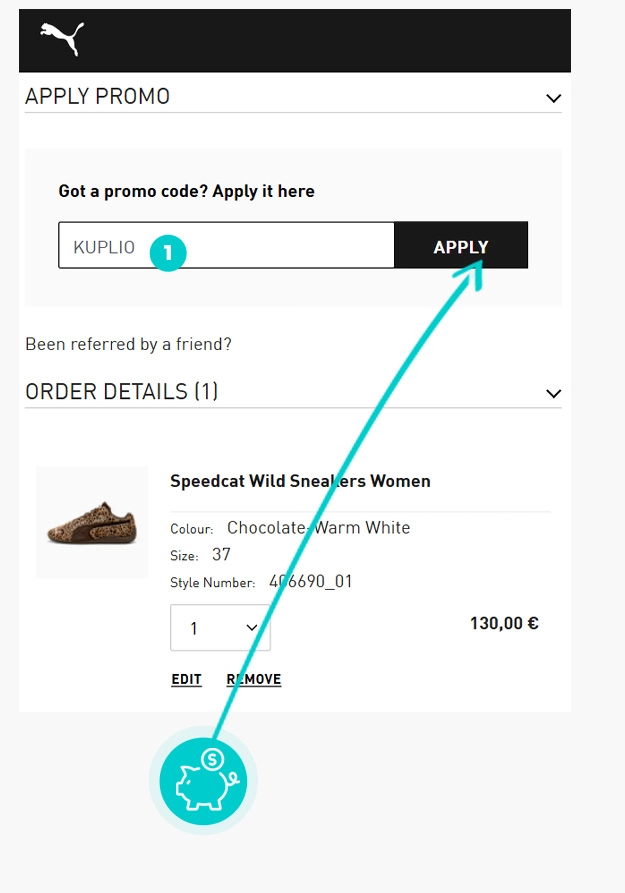Click the size 37 value

[221, 554]
